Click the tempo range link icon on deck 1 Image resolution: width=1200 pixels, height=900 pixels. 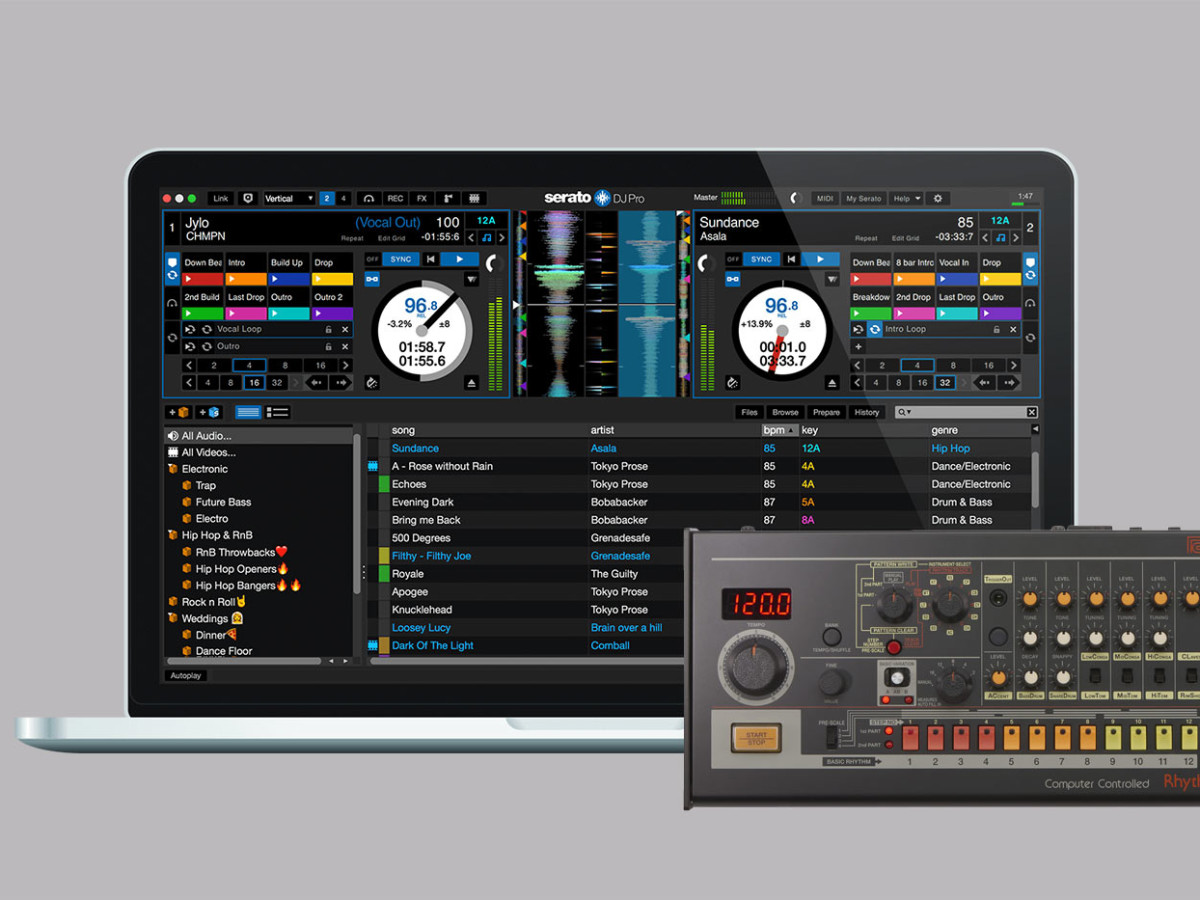tap(372, 279)
